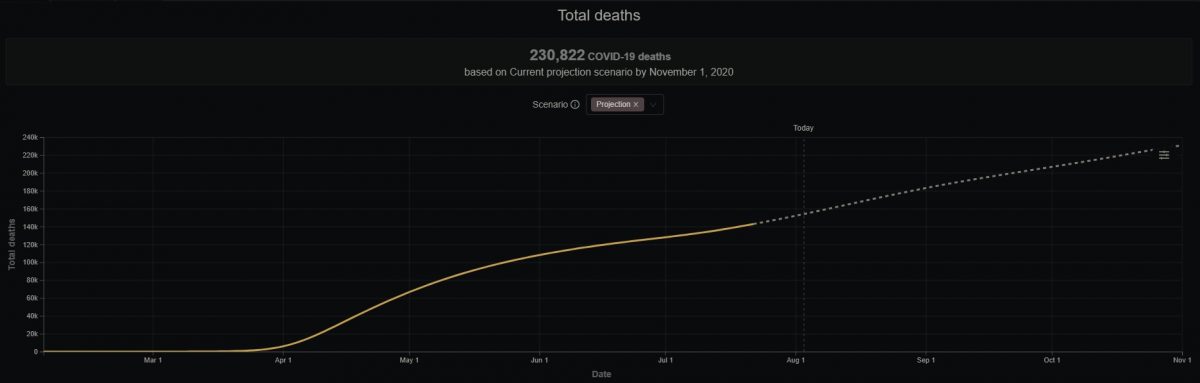Open the chart settings sliders icon

(x=1164, y=154)
